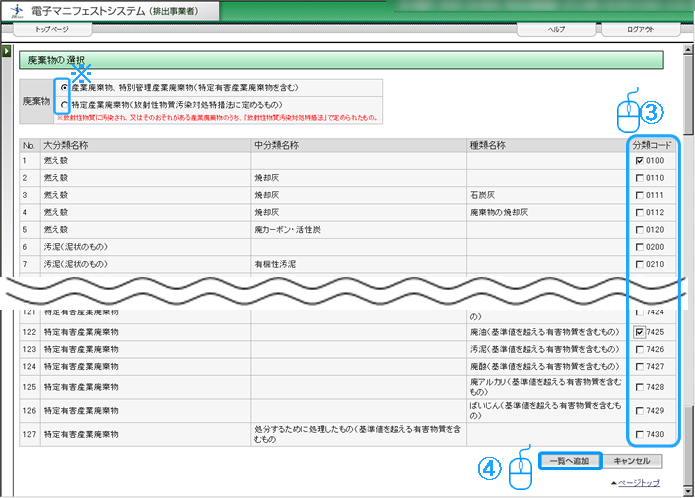This screenshot has height=498, width=695.
Task: Check classification code 7428 checkbox
Action: (640, 387)
